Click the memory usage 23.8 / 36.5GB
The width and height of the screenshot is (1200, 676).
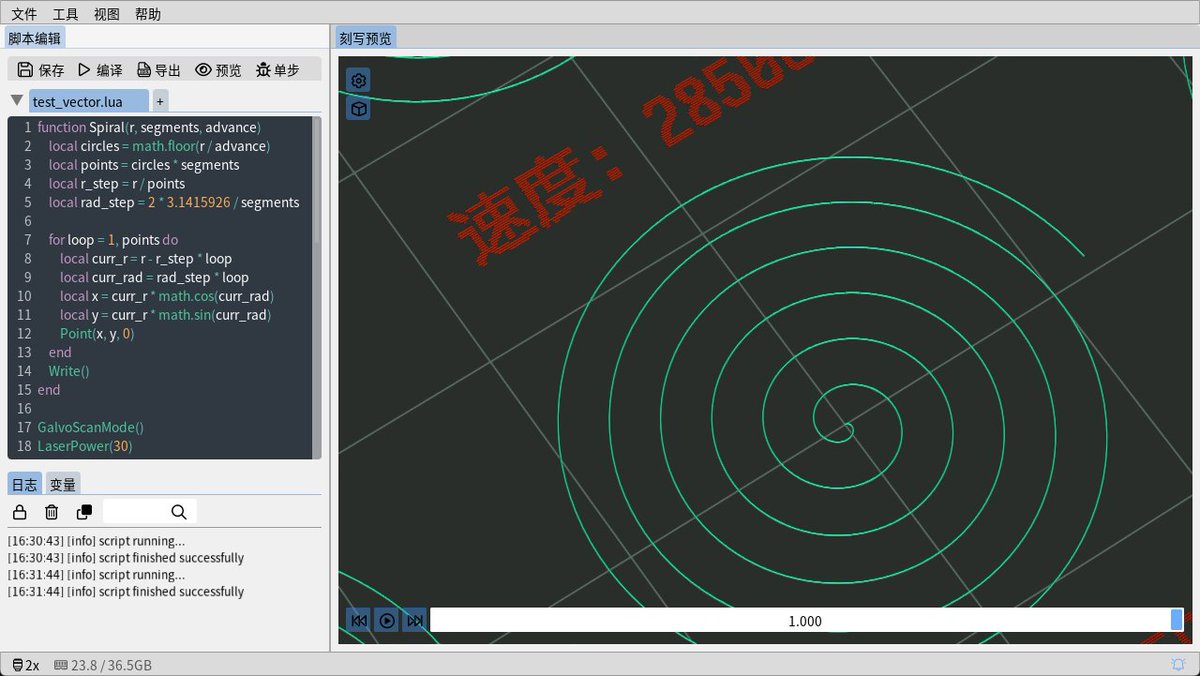tap(103, 665)
